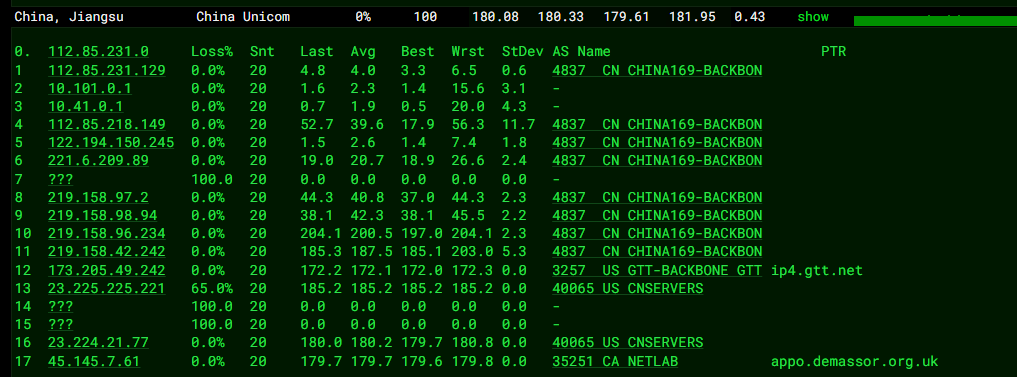Select the 'China Unicom' provider text
Screen dimensions: 1017x377
point(243,17)
